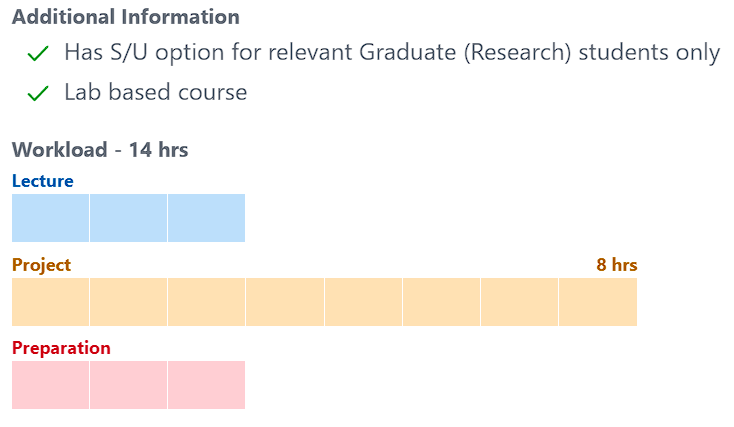Screen dimensions: 734x427
Task: Select the red Preparation label
Action: [x=61, y=348]
